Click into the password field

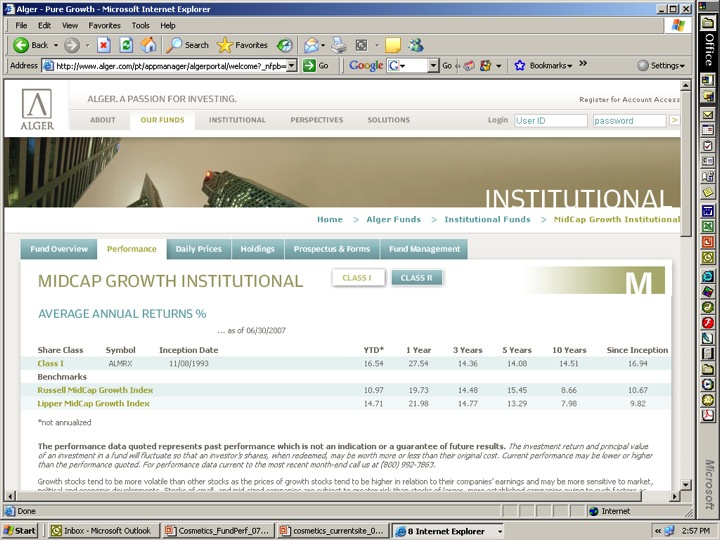pos(629,121)
